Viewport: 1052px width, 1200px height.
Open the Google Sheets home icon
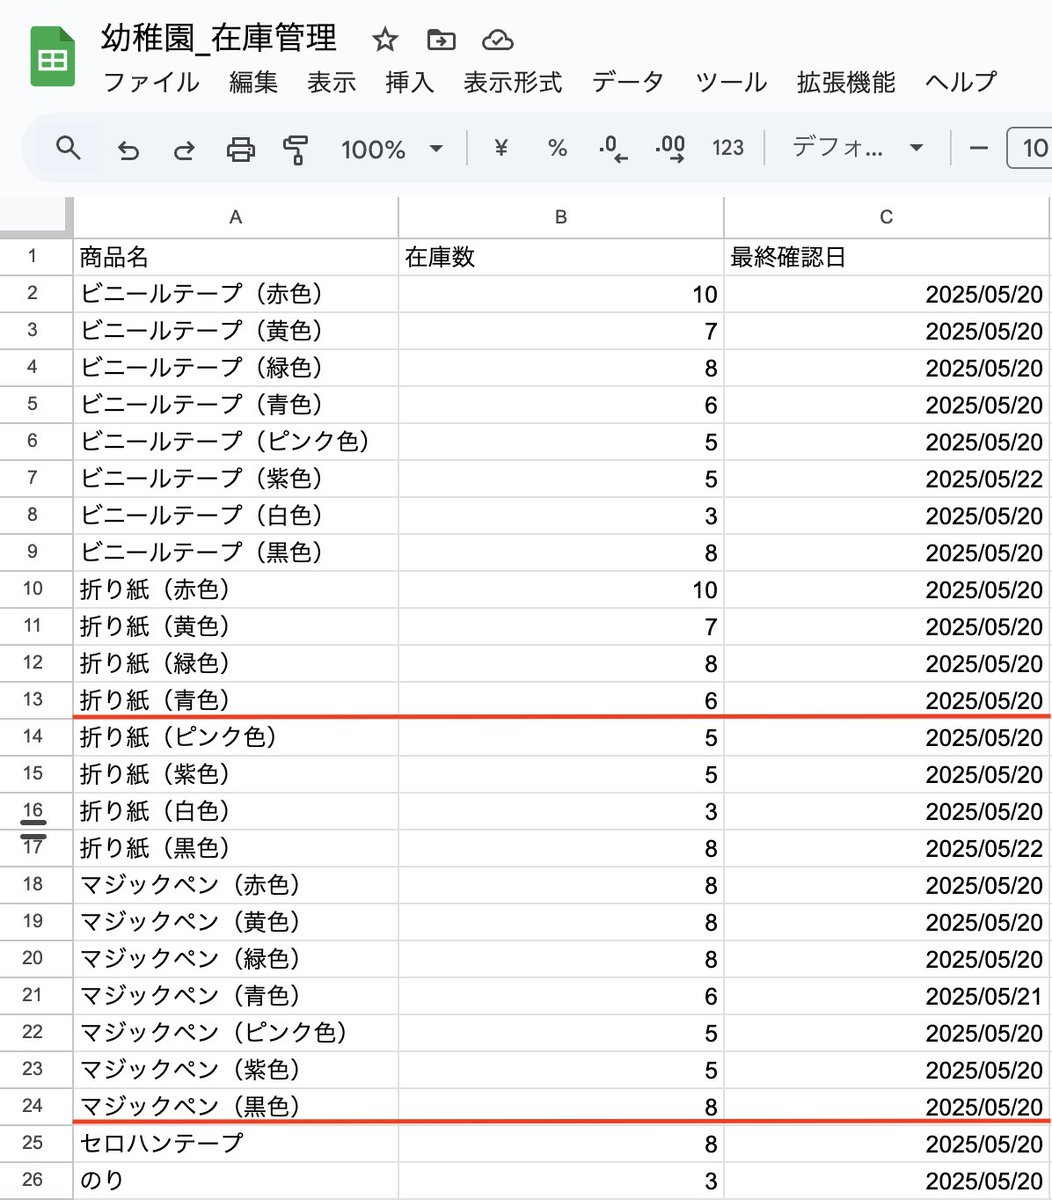[x=53, y=58]
